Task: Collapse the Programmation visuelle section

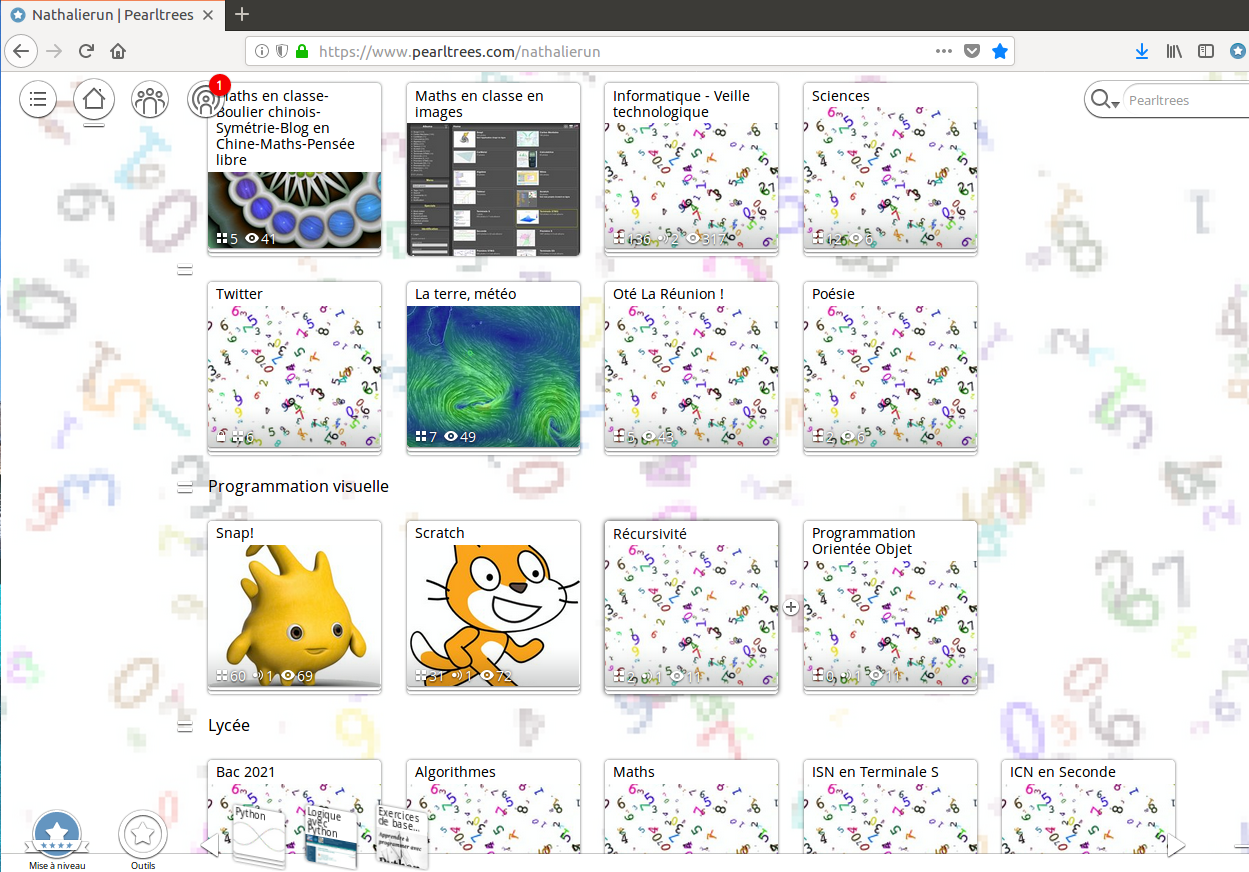Action: pyautogui.click(x=185, y=487)
